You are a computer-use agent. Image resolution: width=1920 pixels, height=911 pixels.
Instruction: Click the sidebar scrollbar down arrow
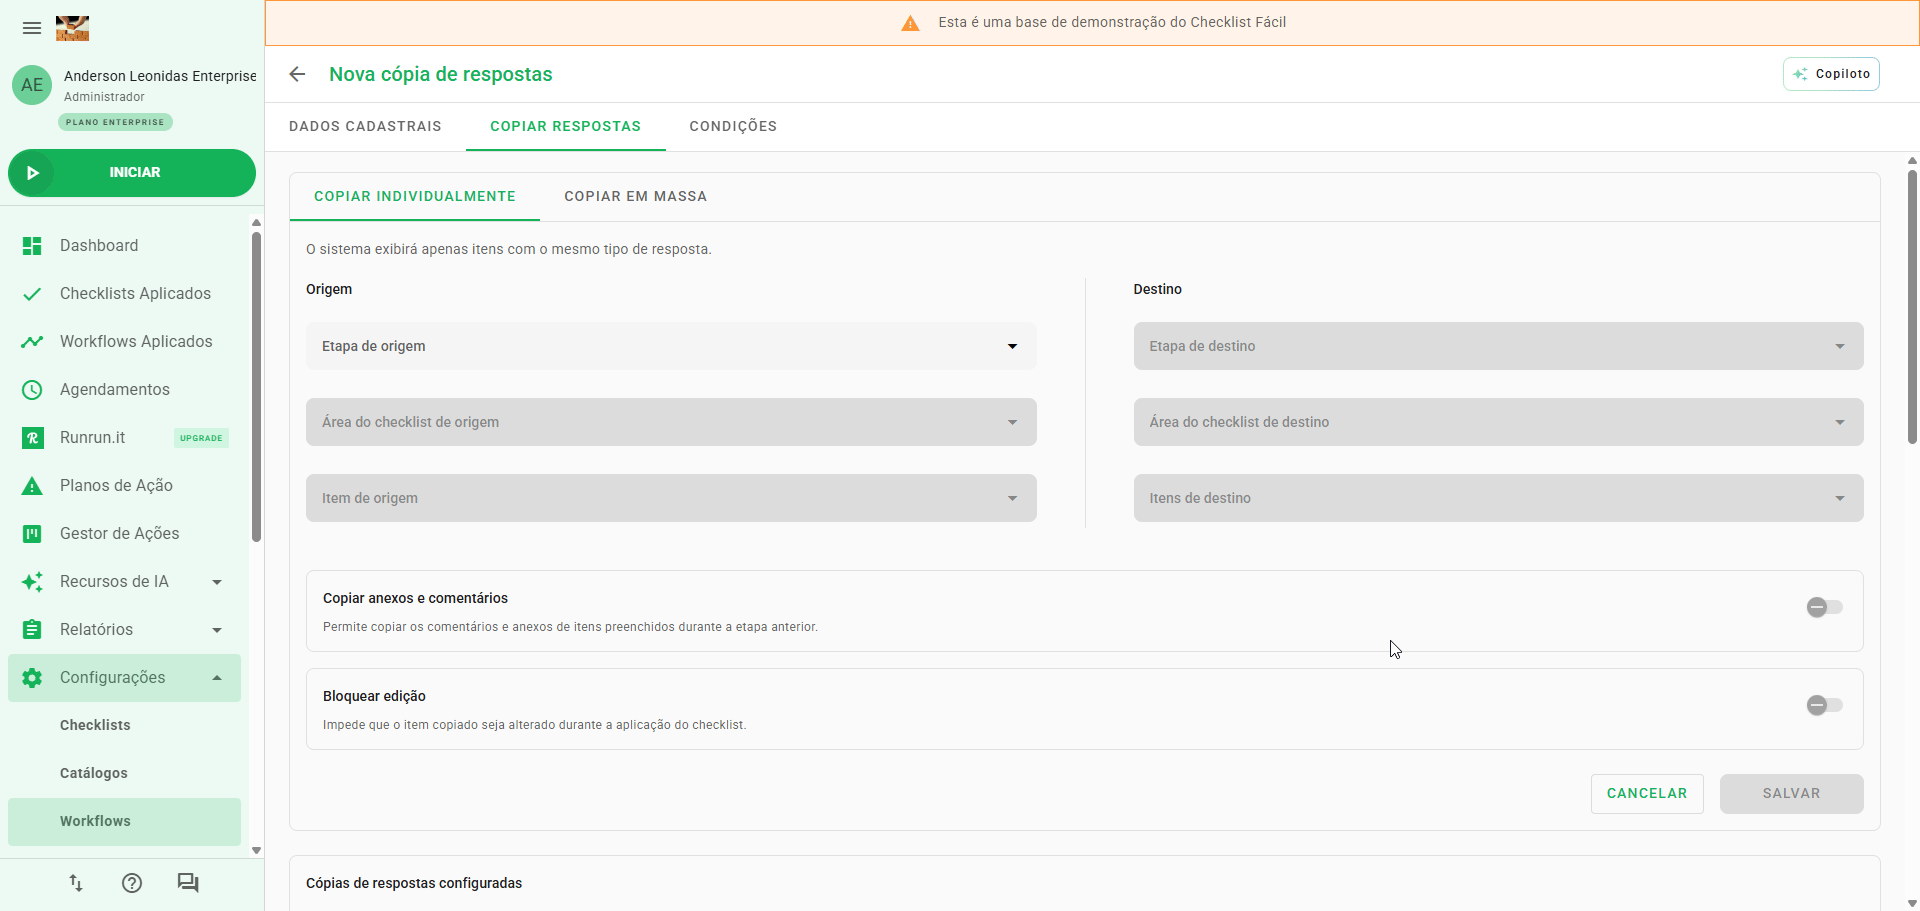click(256, 850)
